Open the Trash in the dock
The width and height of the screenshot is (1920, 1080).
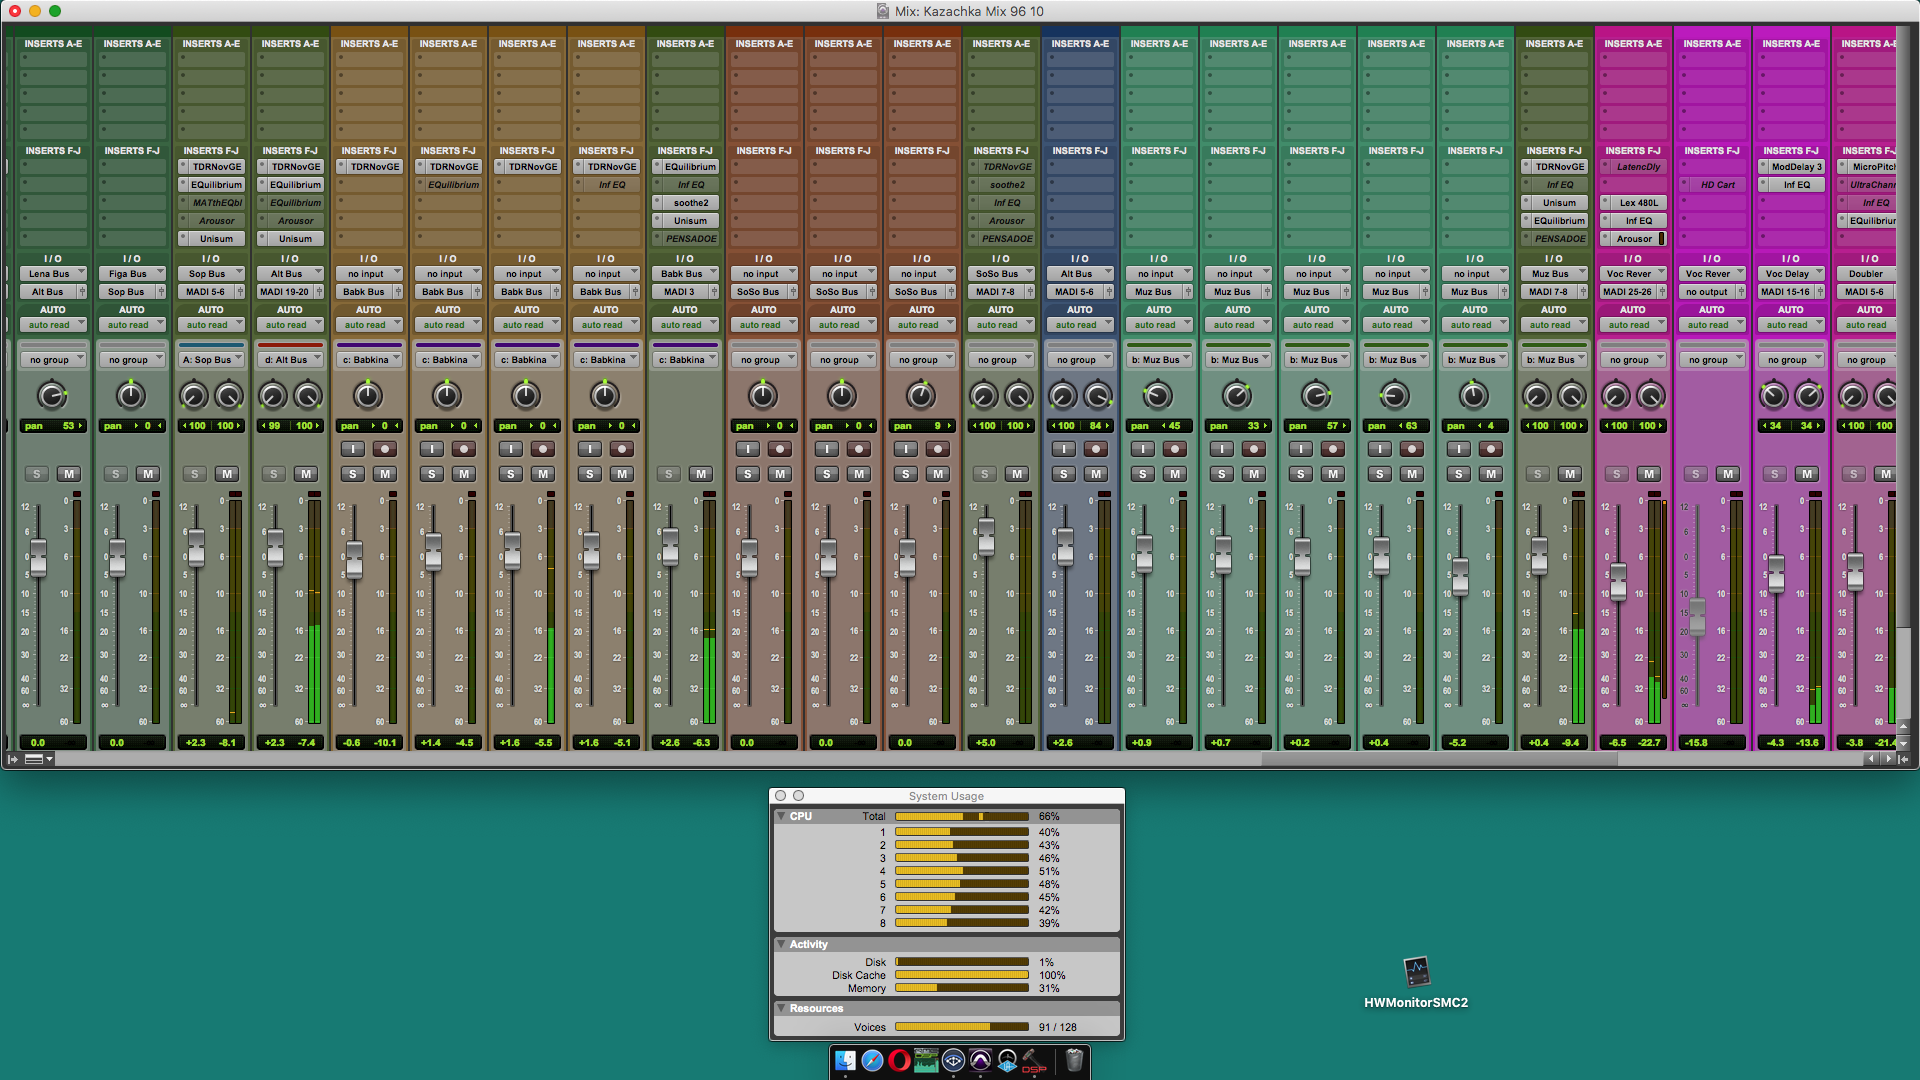coord(1074,1061)
